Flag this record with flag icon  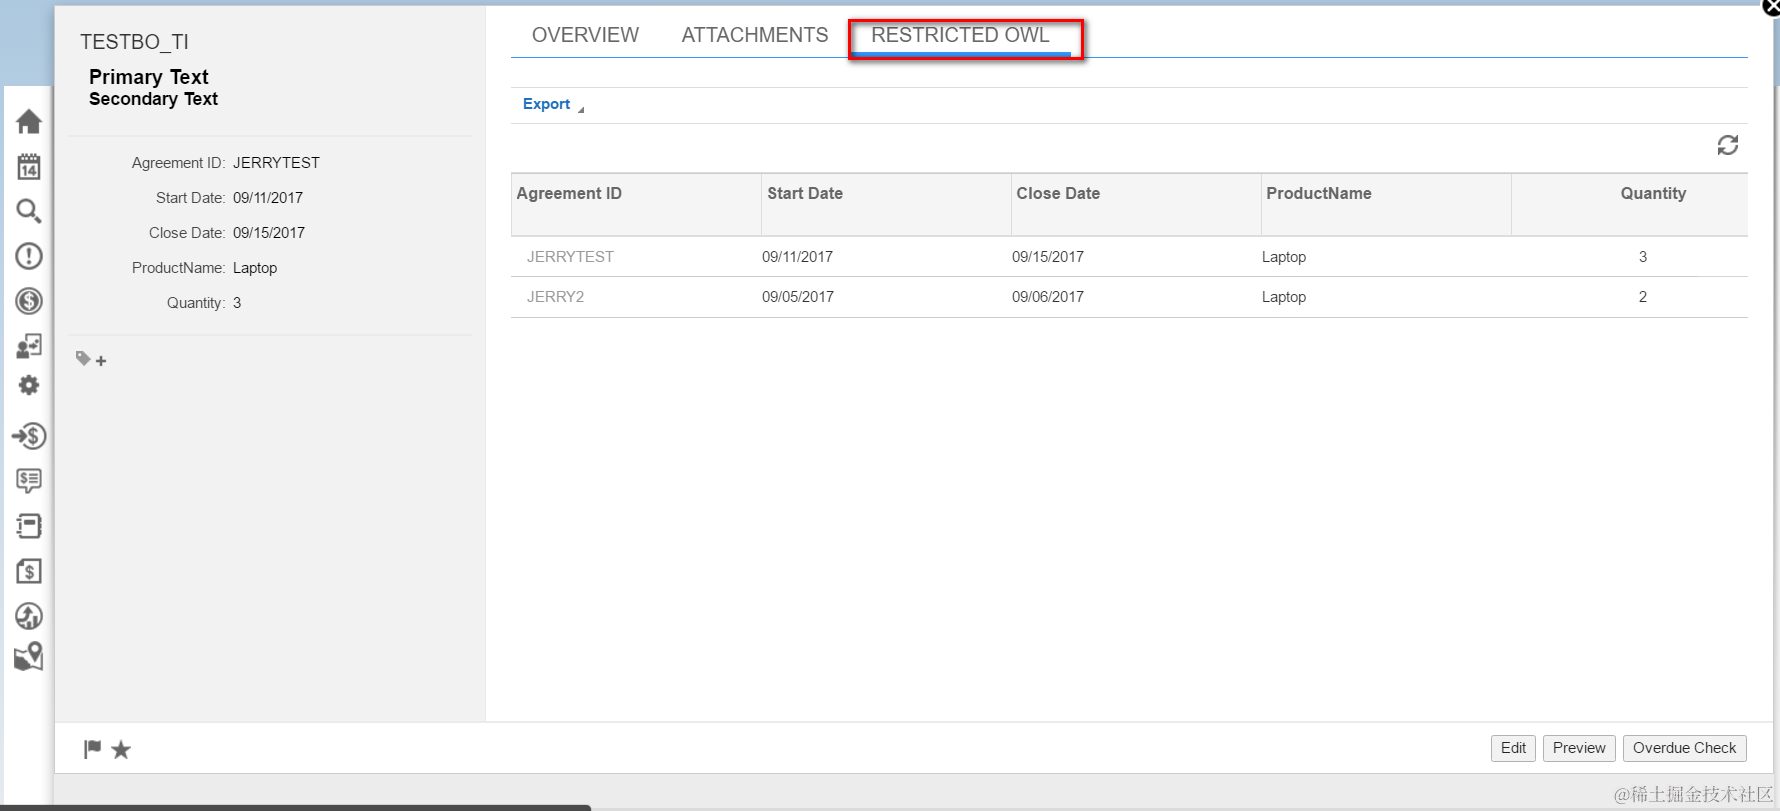(x=93, y=749)
